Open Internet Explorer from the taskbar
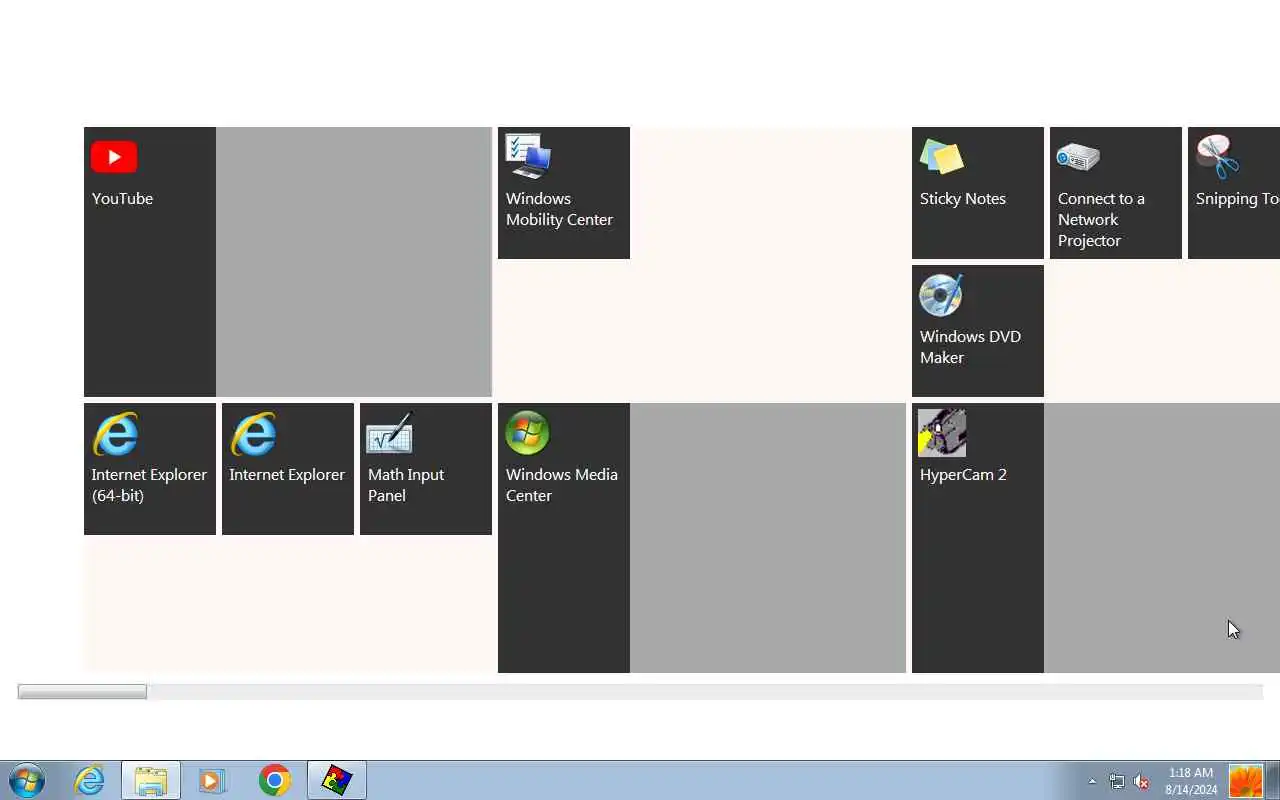The height and width of the screenshot is (800, 1280). tap(89, 780)
